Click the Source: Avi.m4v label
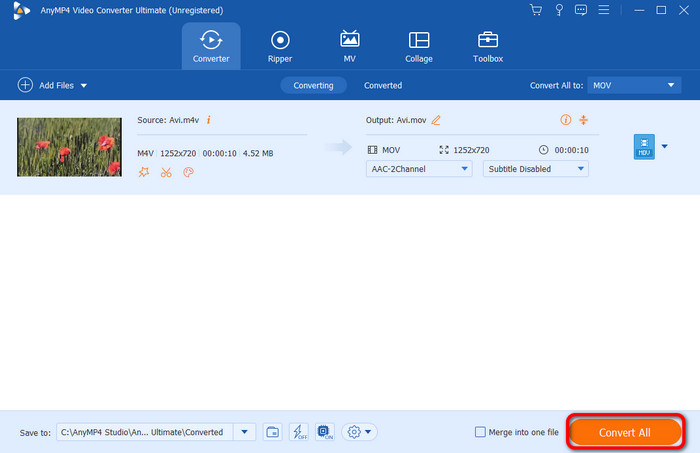The width and height of the screenshot is (700, 453). coord(168,120)
